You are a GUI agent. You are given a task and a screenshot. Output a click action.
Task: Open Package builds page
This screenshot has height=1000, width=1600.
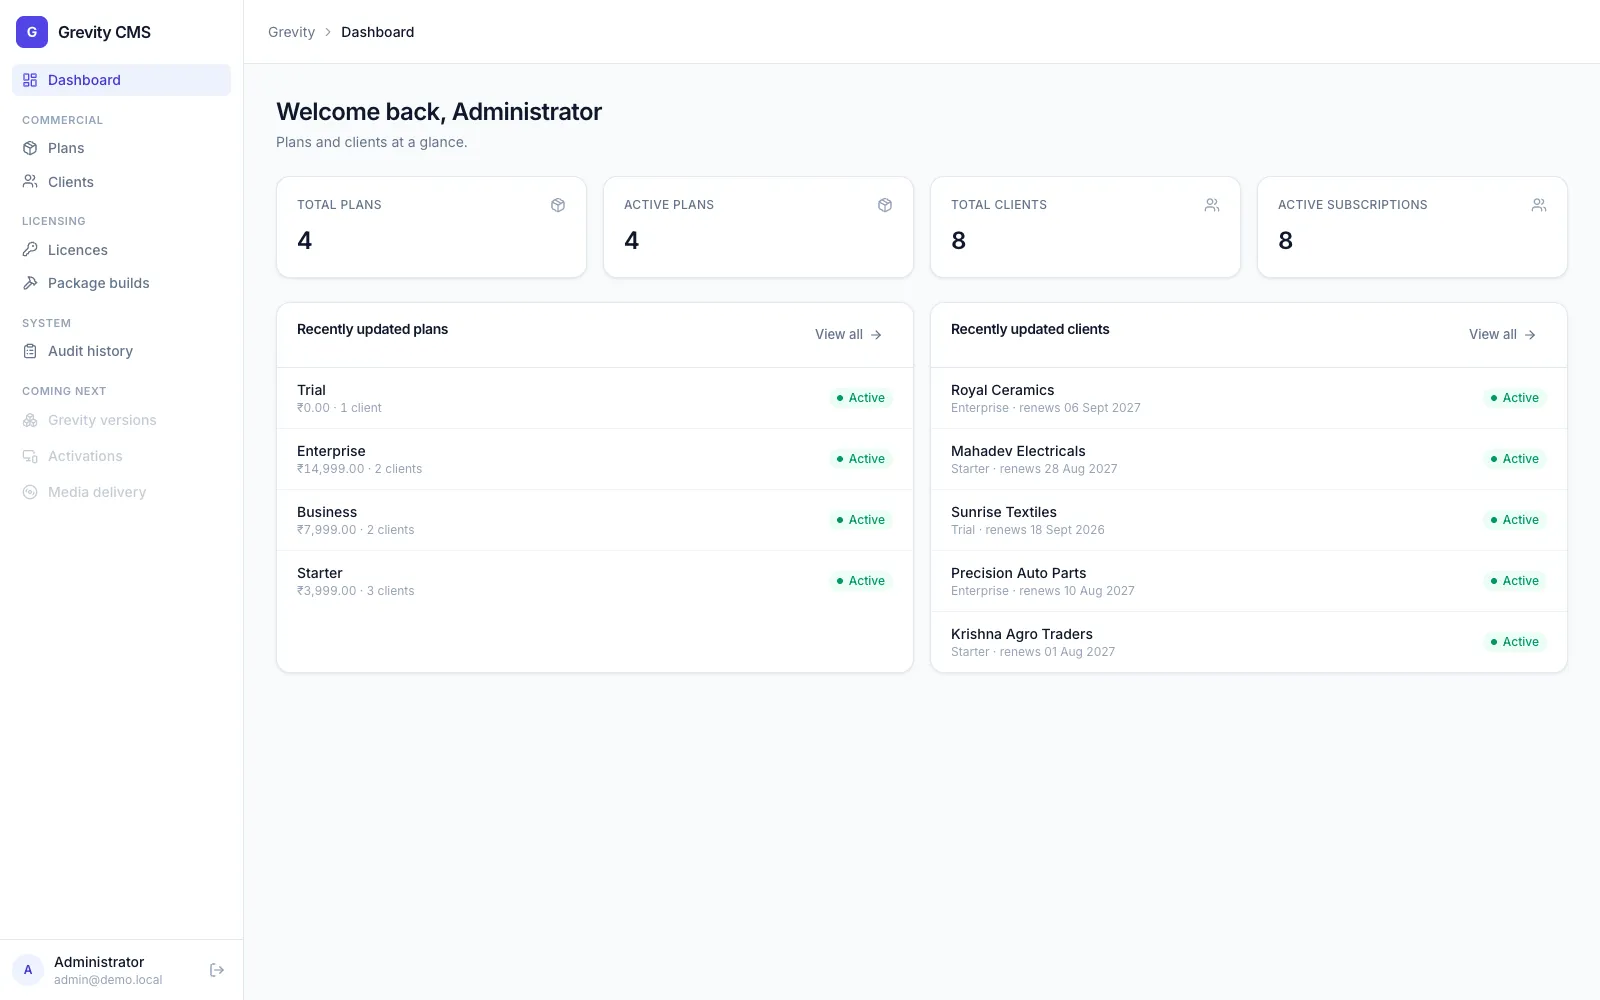click(x=121, y=283)
